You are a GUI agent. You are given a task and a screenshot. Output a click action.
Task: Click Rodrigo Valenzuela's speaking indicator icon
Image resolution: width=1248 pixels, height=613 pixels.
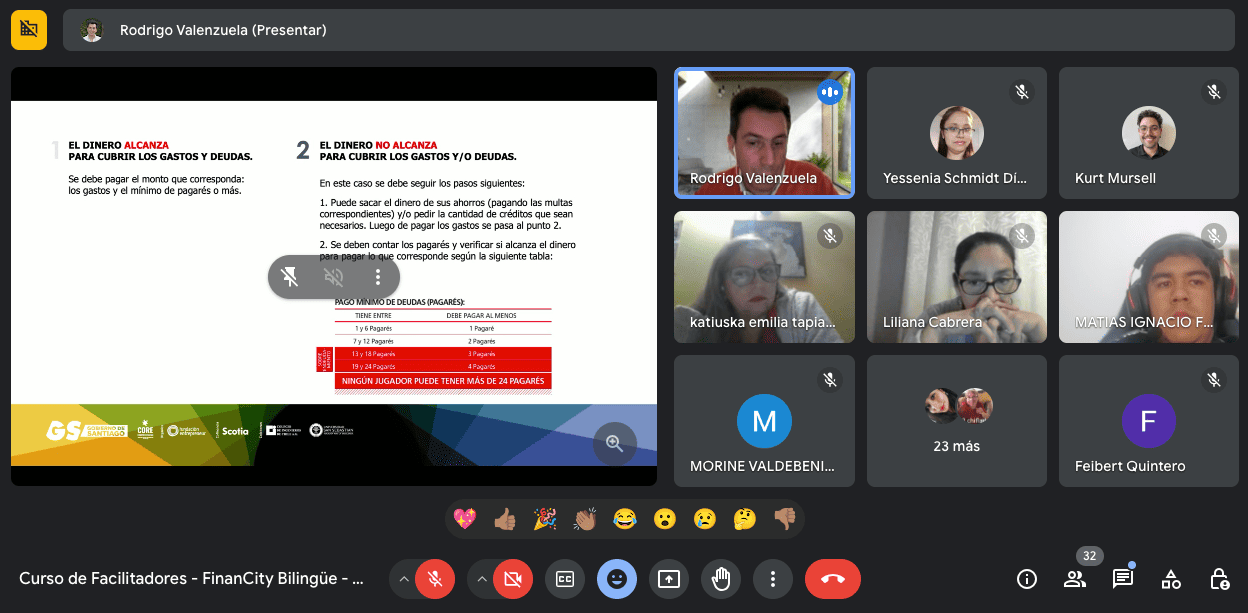click(x=829, y=92)
